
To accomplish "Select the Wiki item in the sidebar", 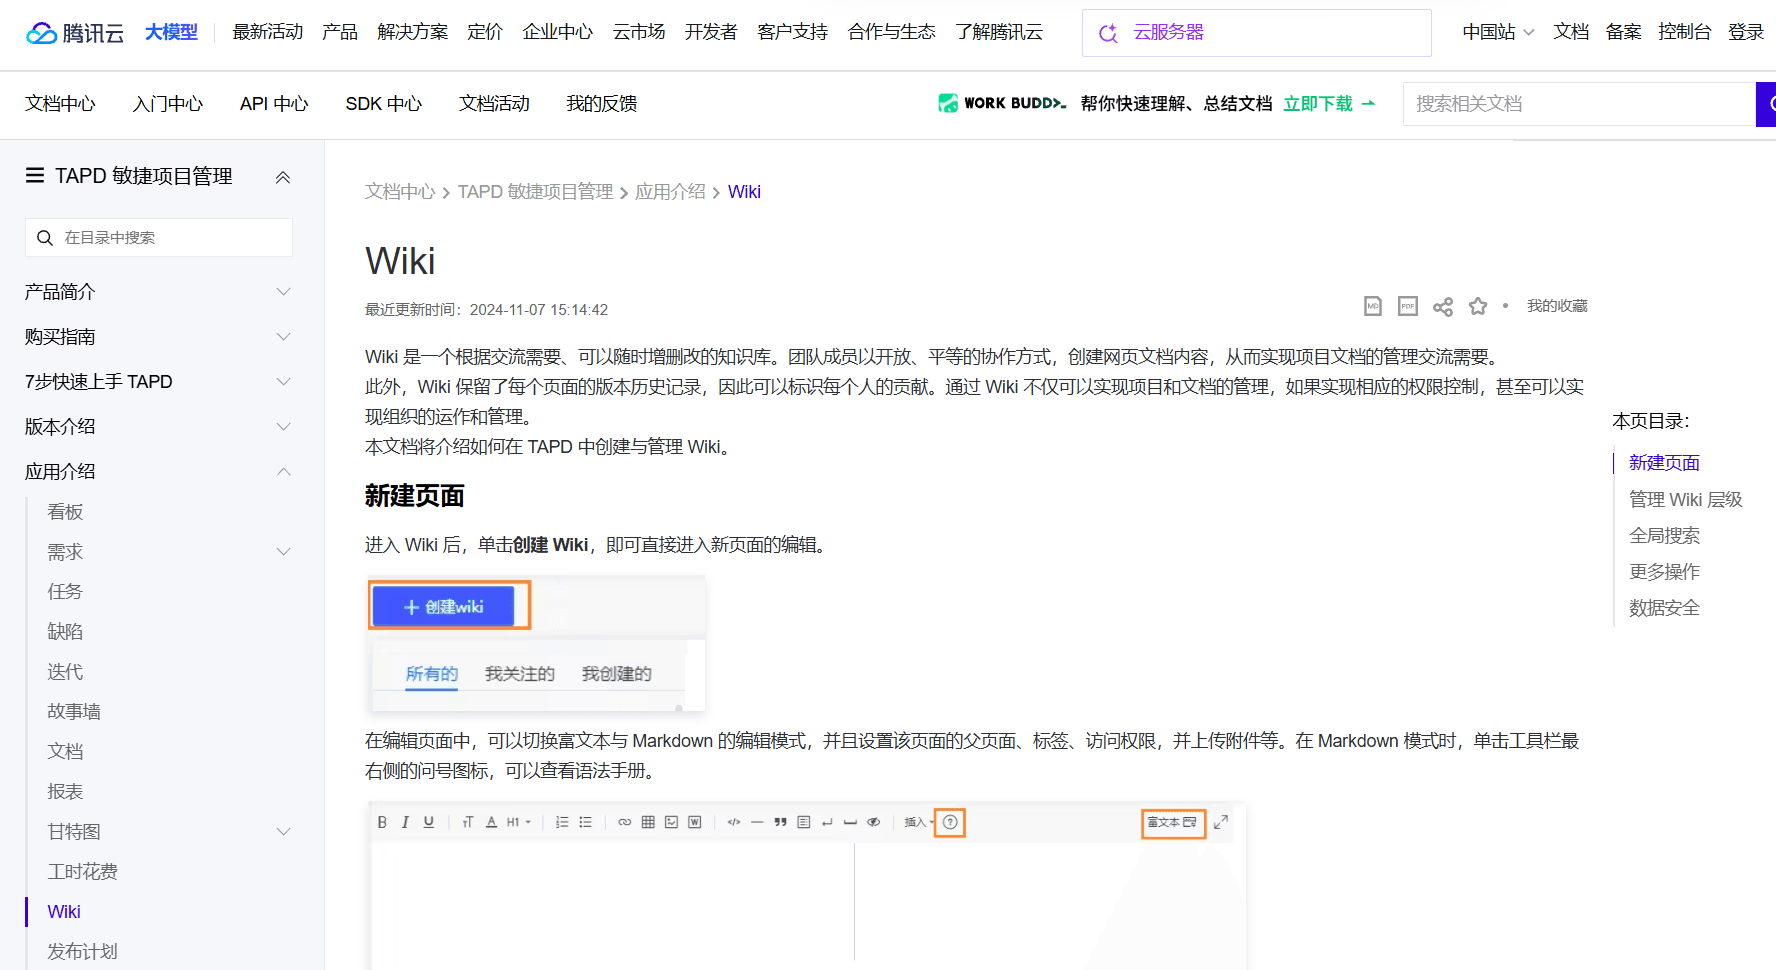I will (x=64, y=912).
